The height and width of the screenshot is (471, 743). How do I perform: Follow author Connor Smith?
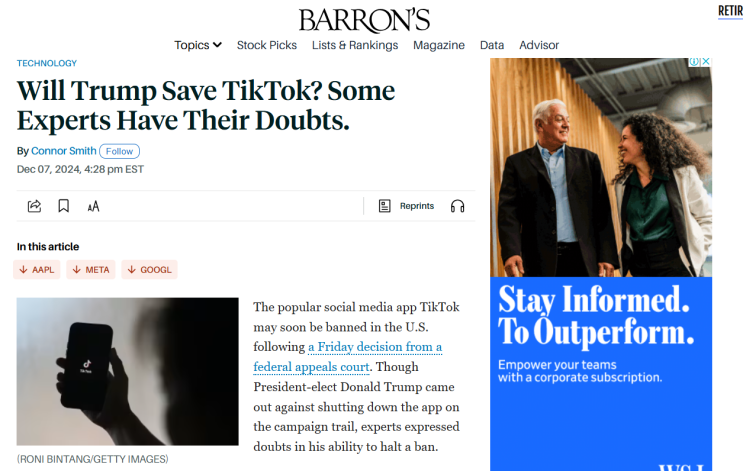coord(119,151)
